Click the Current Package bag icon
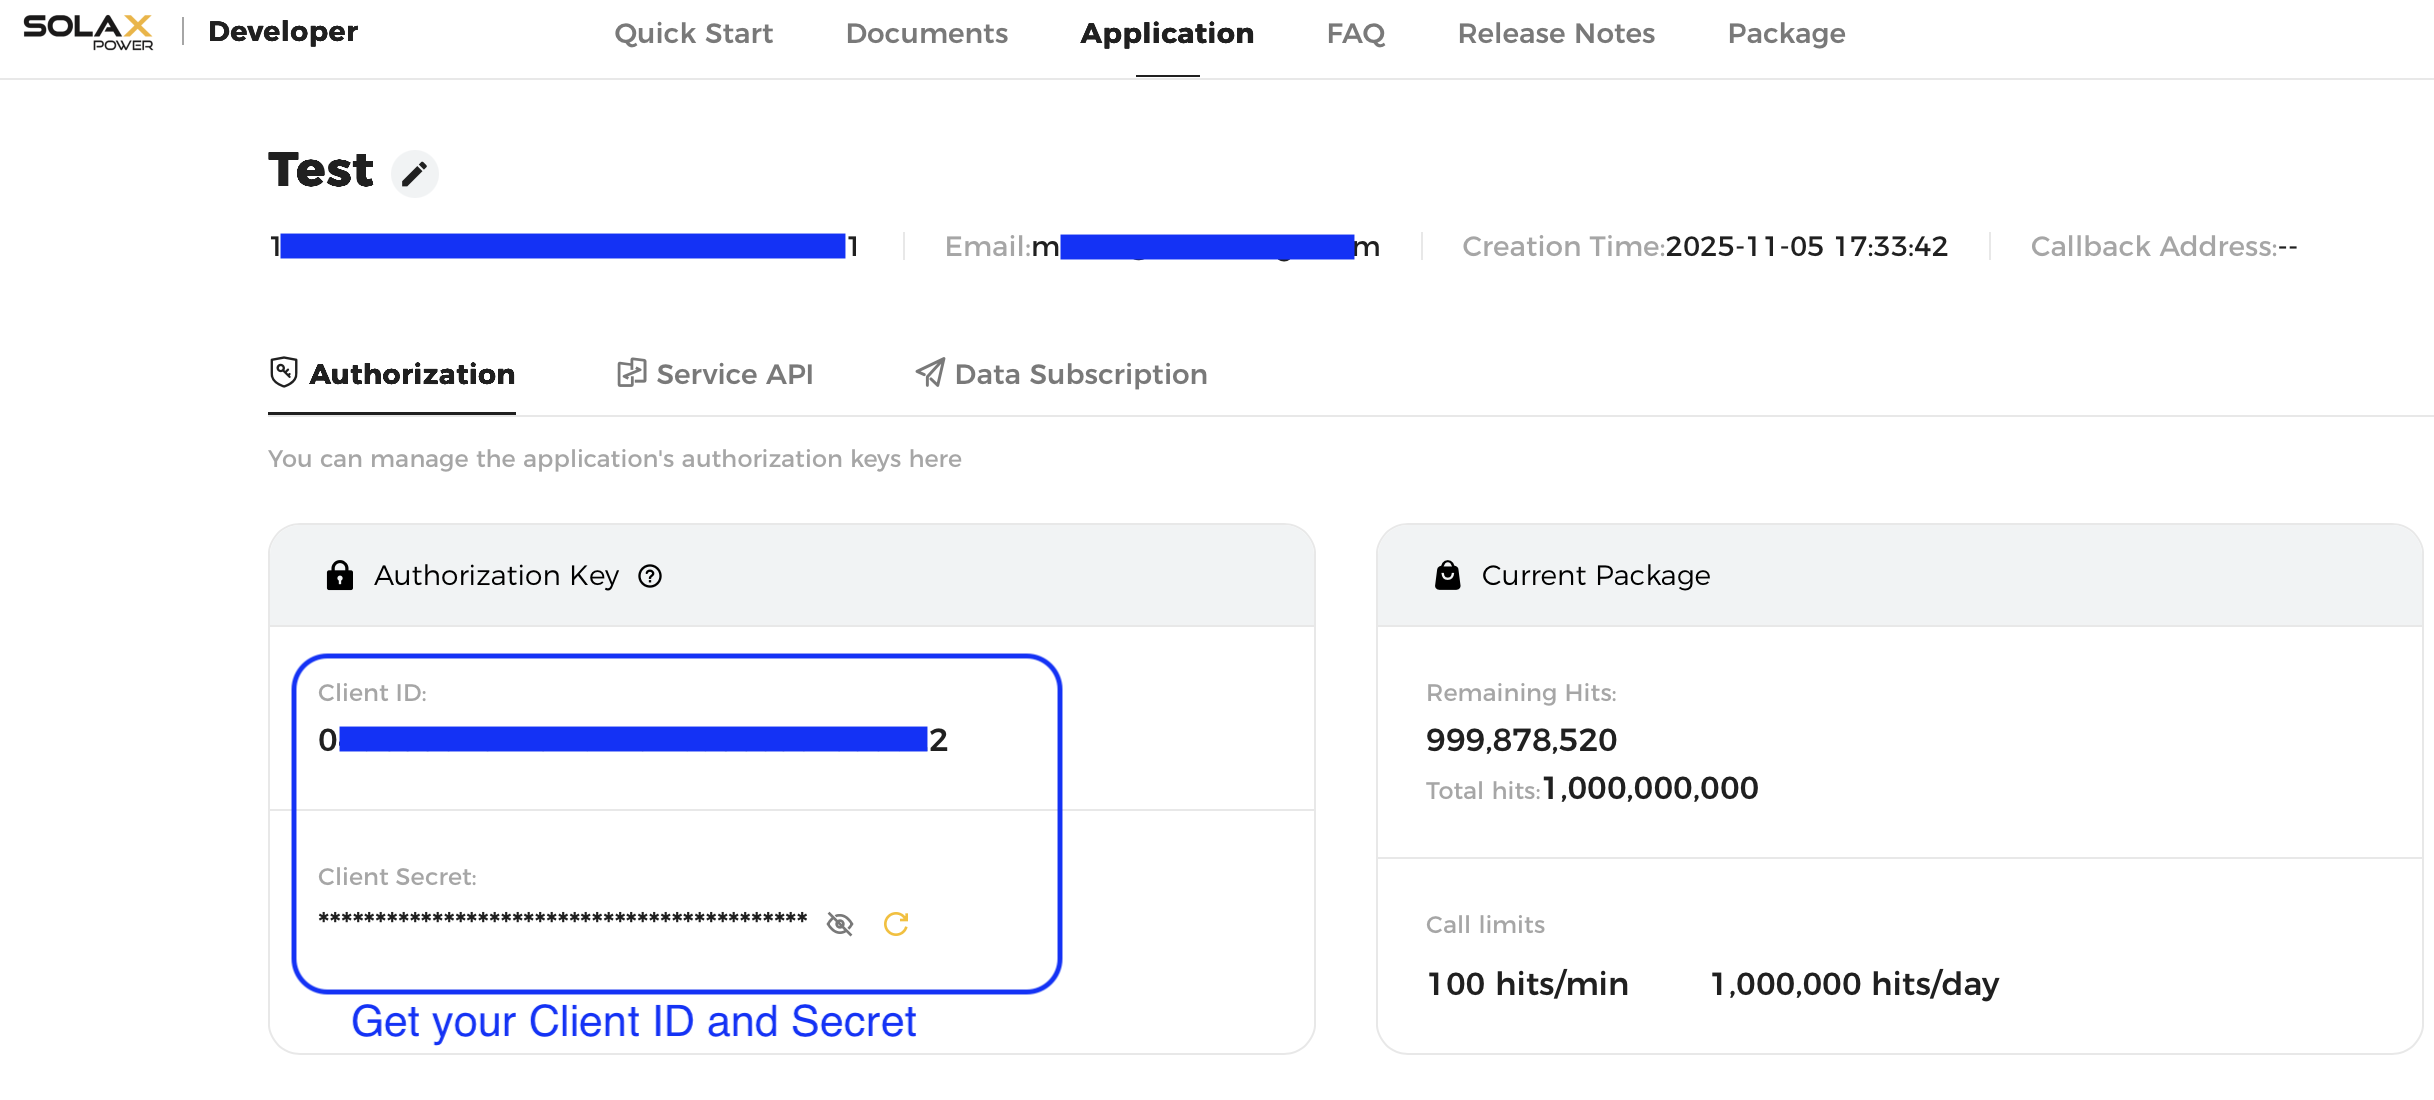 click(1448, 575)
